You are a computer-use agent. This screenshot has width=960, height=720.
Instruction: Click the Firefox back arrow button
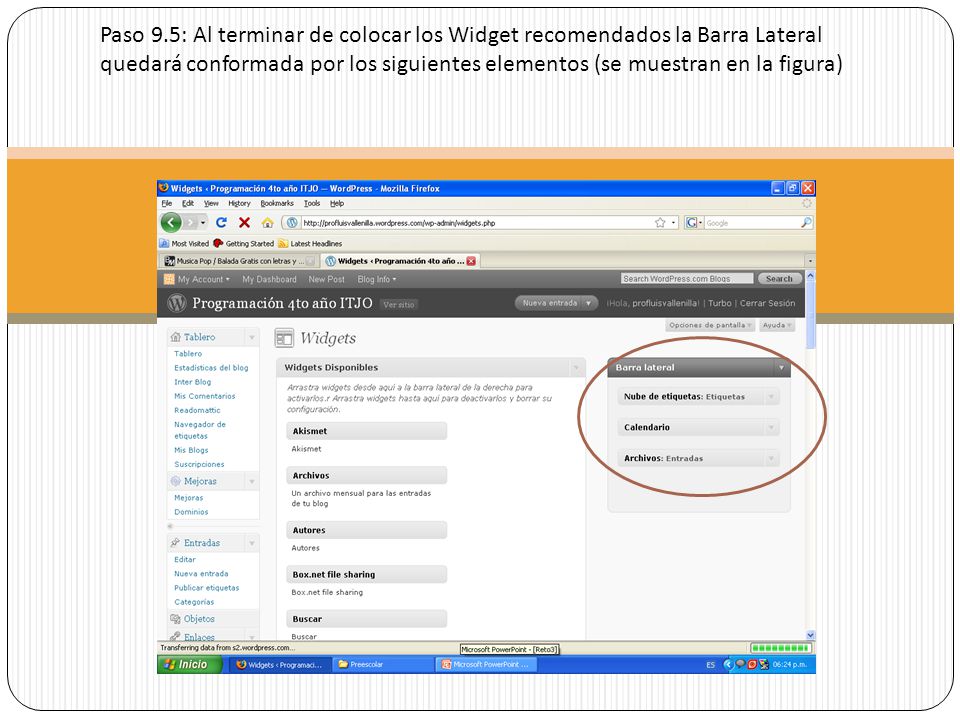[171, 222]
